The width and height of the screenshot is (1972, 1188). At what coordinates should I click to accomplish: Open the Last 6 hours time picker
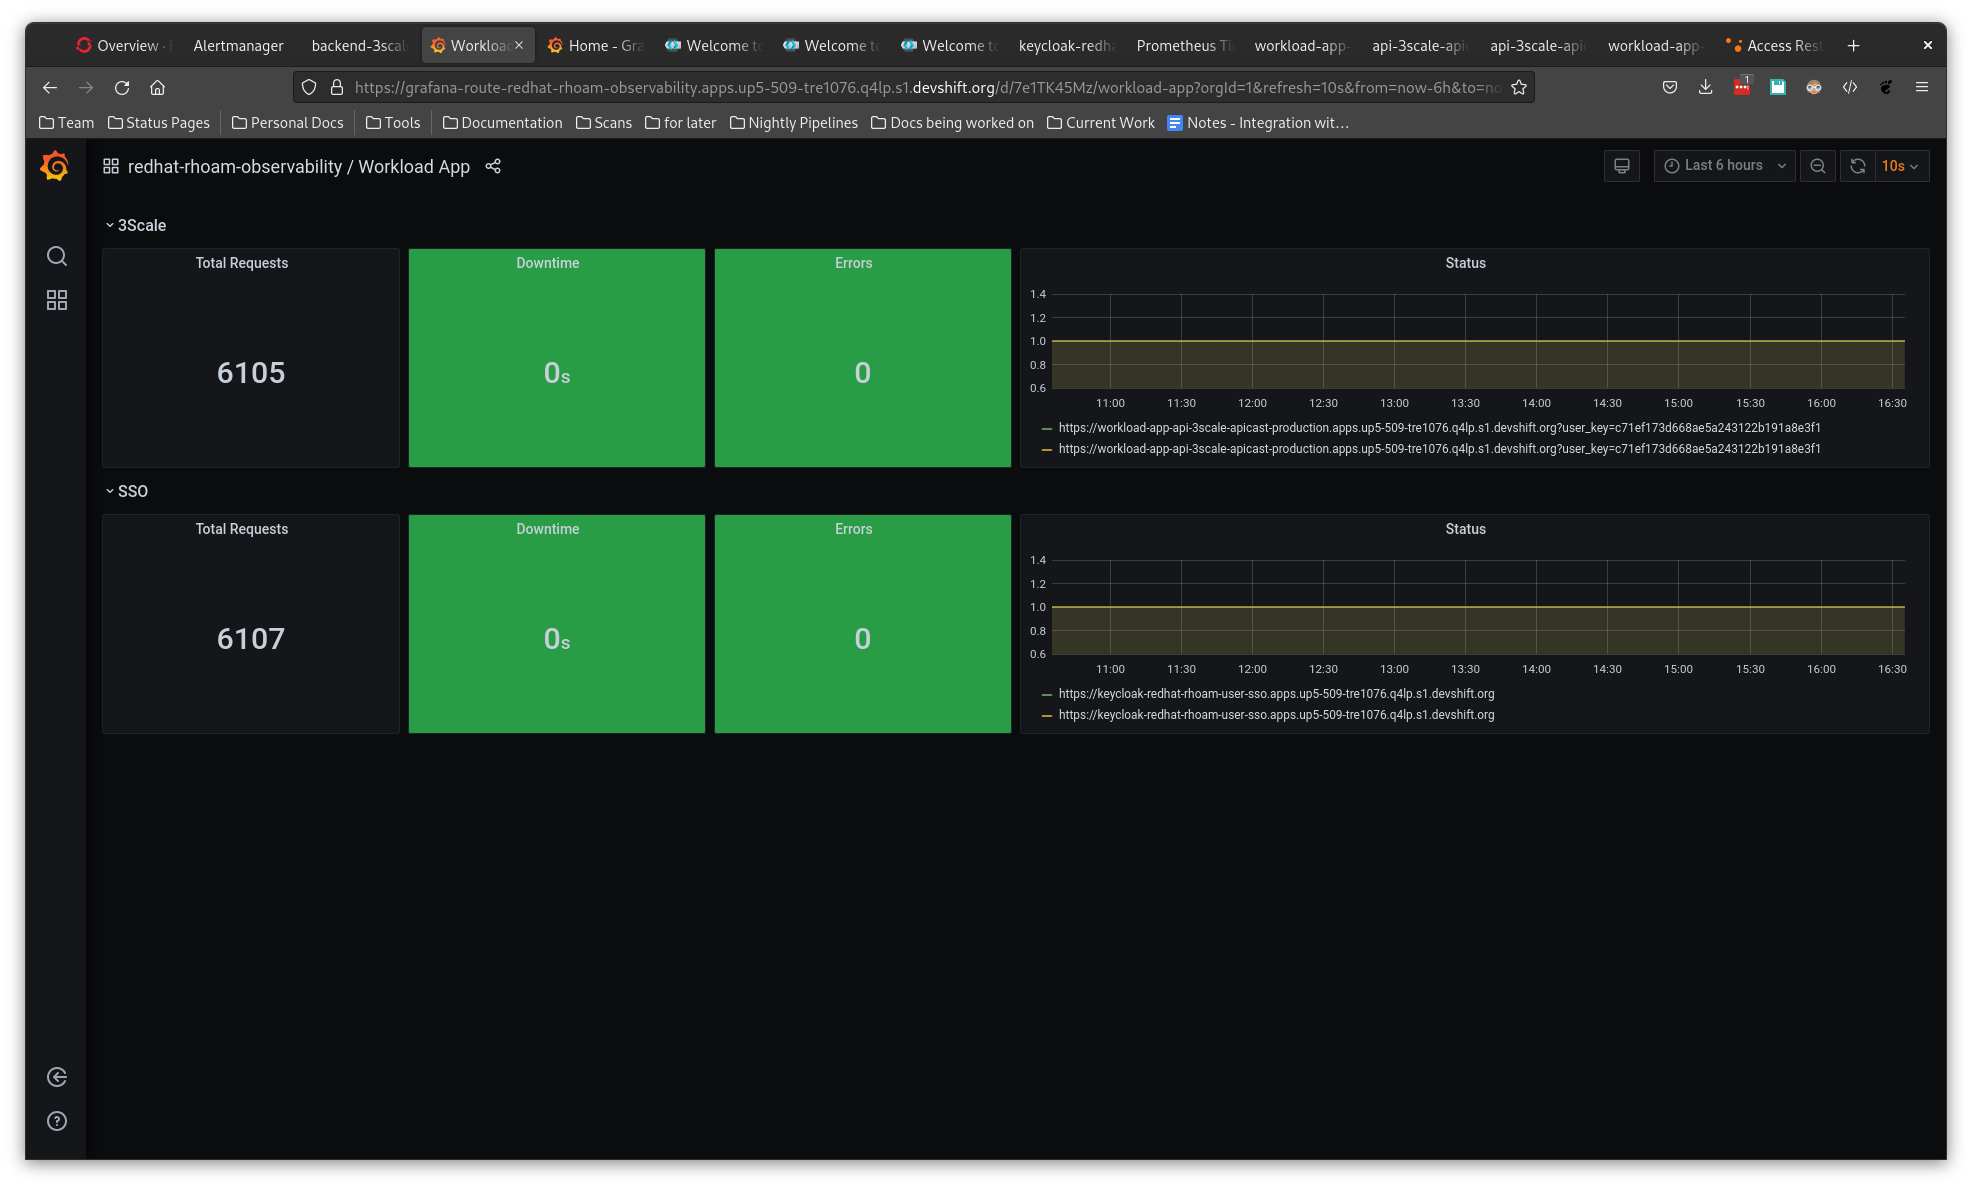pyautogui.click(x=1724, y=166)
